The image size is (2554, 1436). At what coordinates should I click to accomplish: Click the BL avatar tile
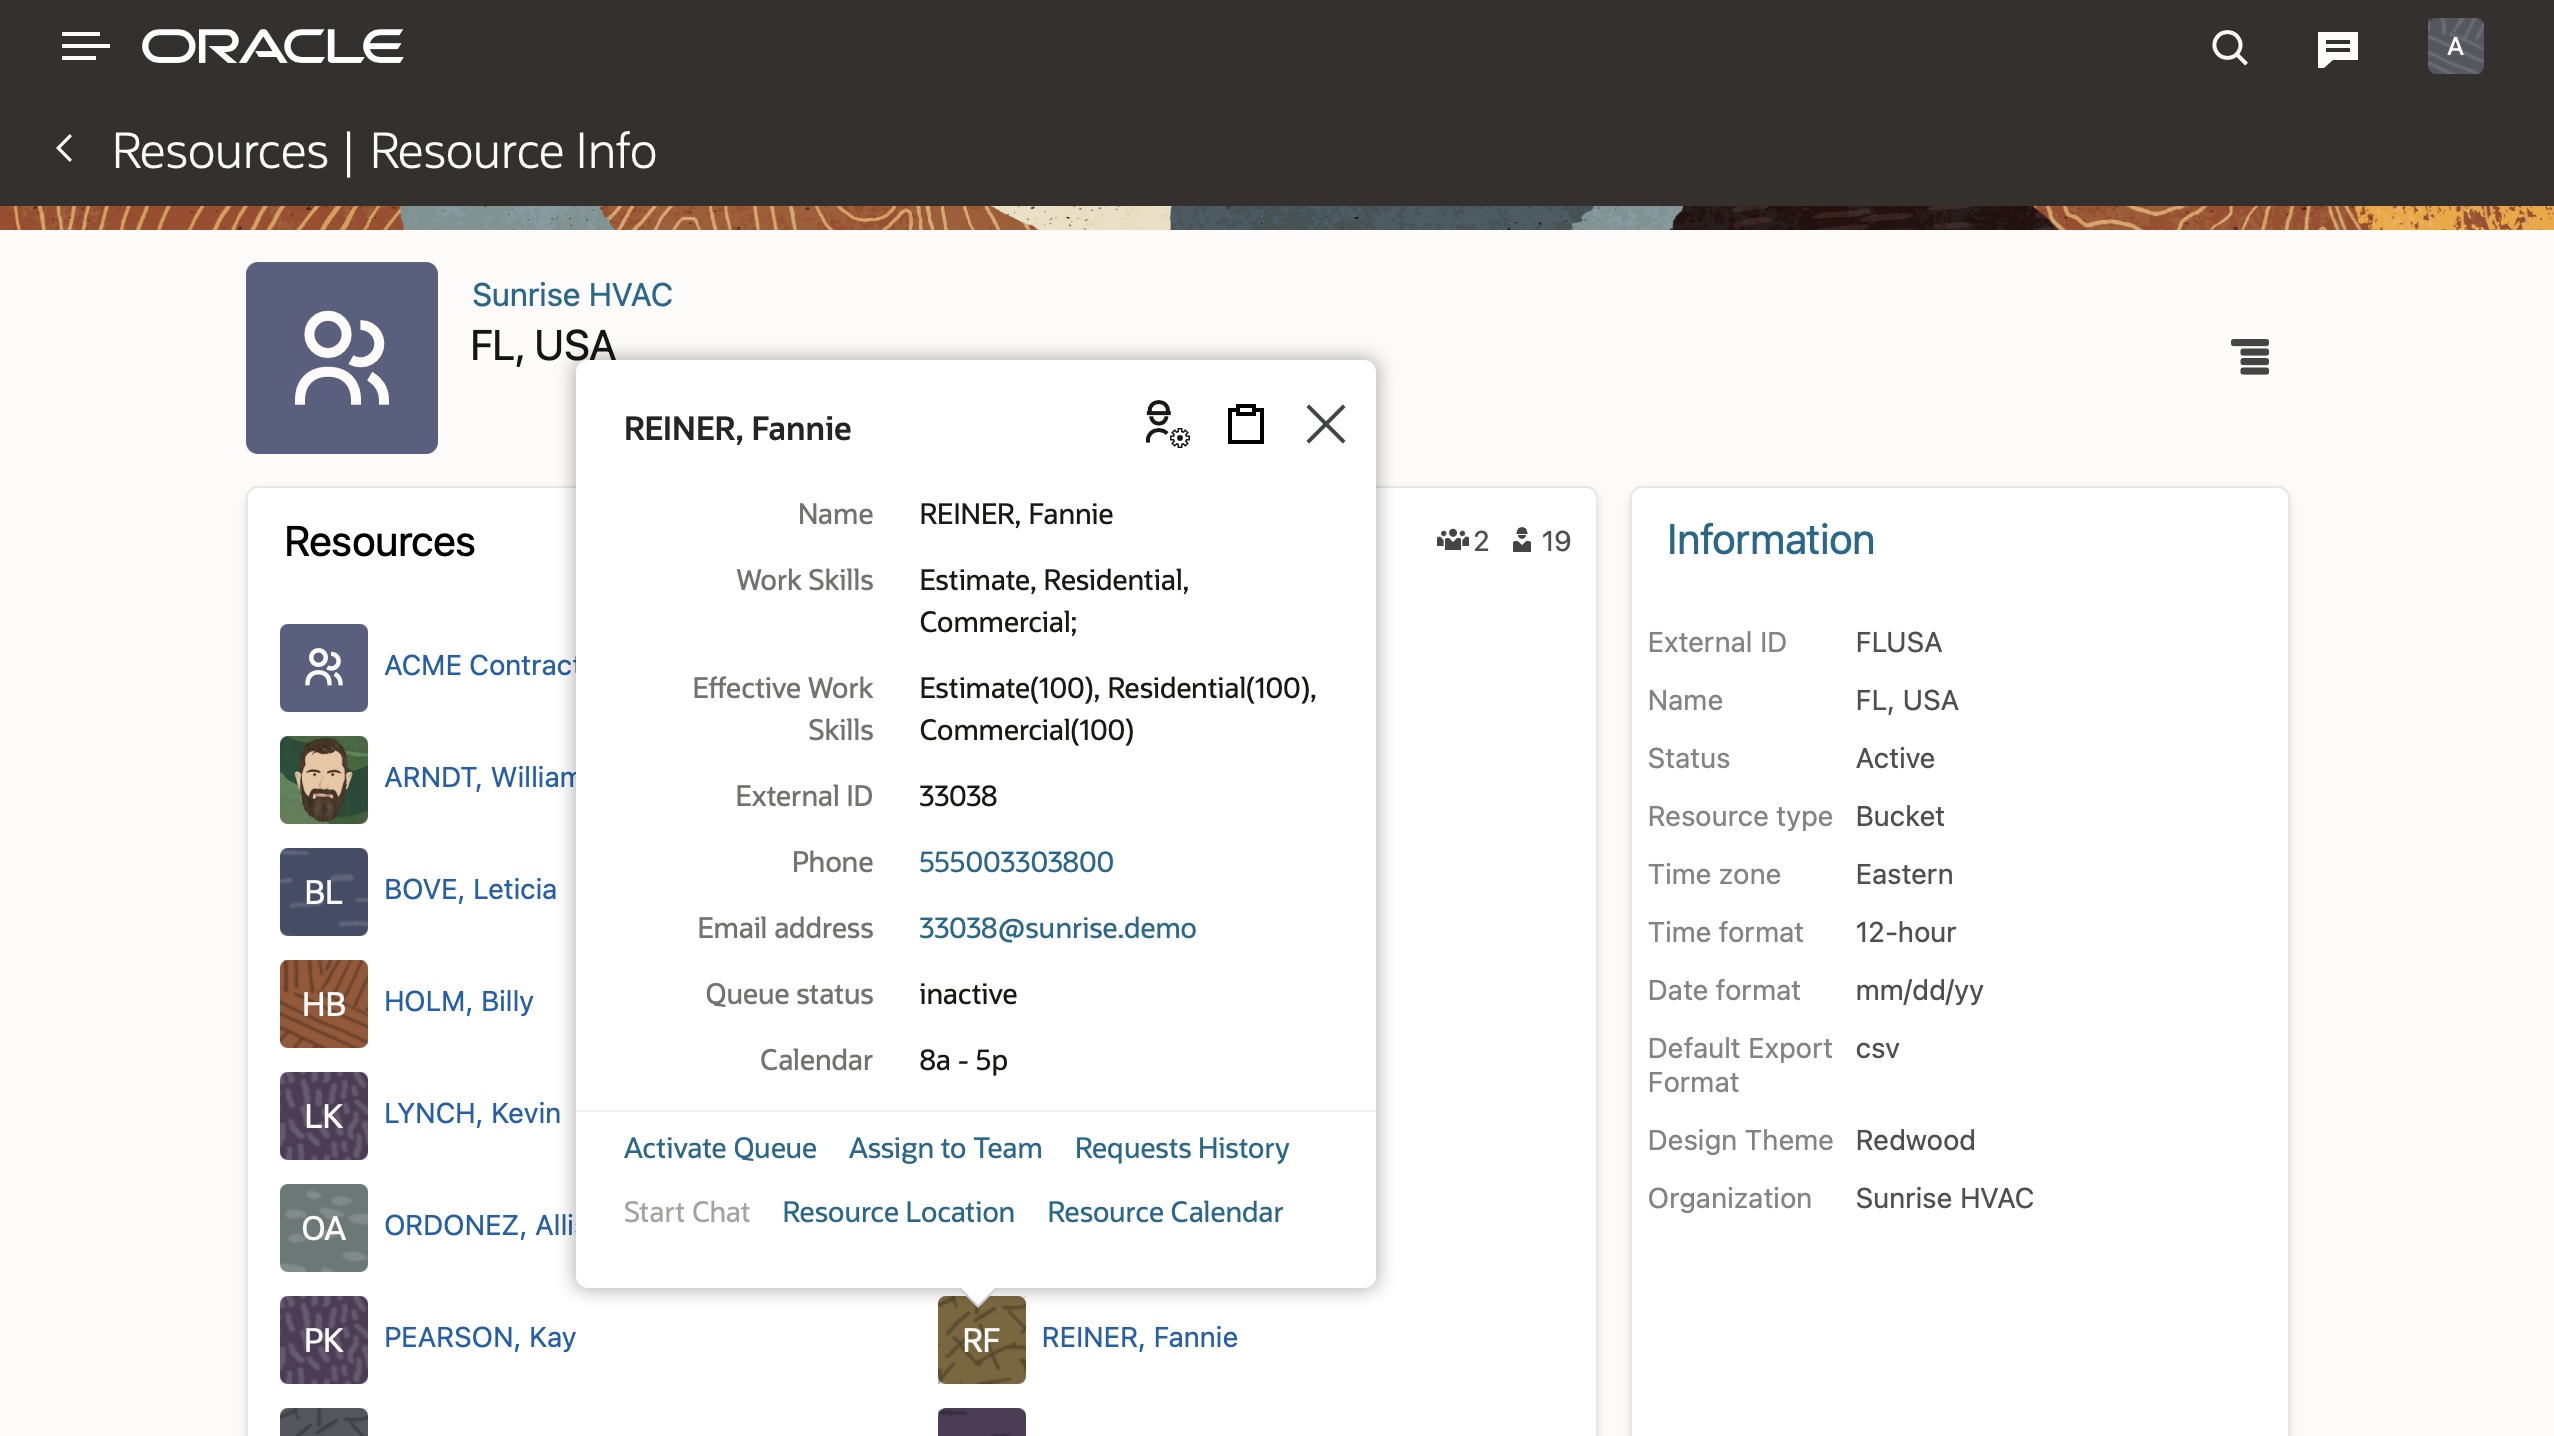coord(324,892)
